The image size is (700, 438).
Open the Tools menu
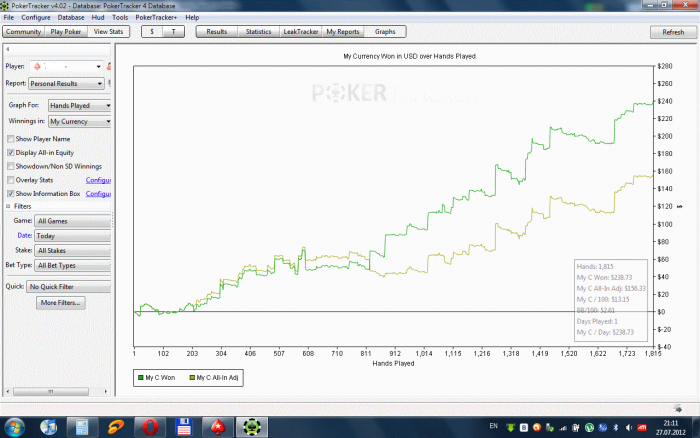pos(120,17)
